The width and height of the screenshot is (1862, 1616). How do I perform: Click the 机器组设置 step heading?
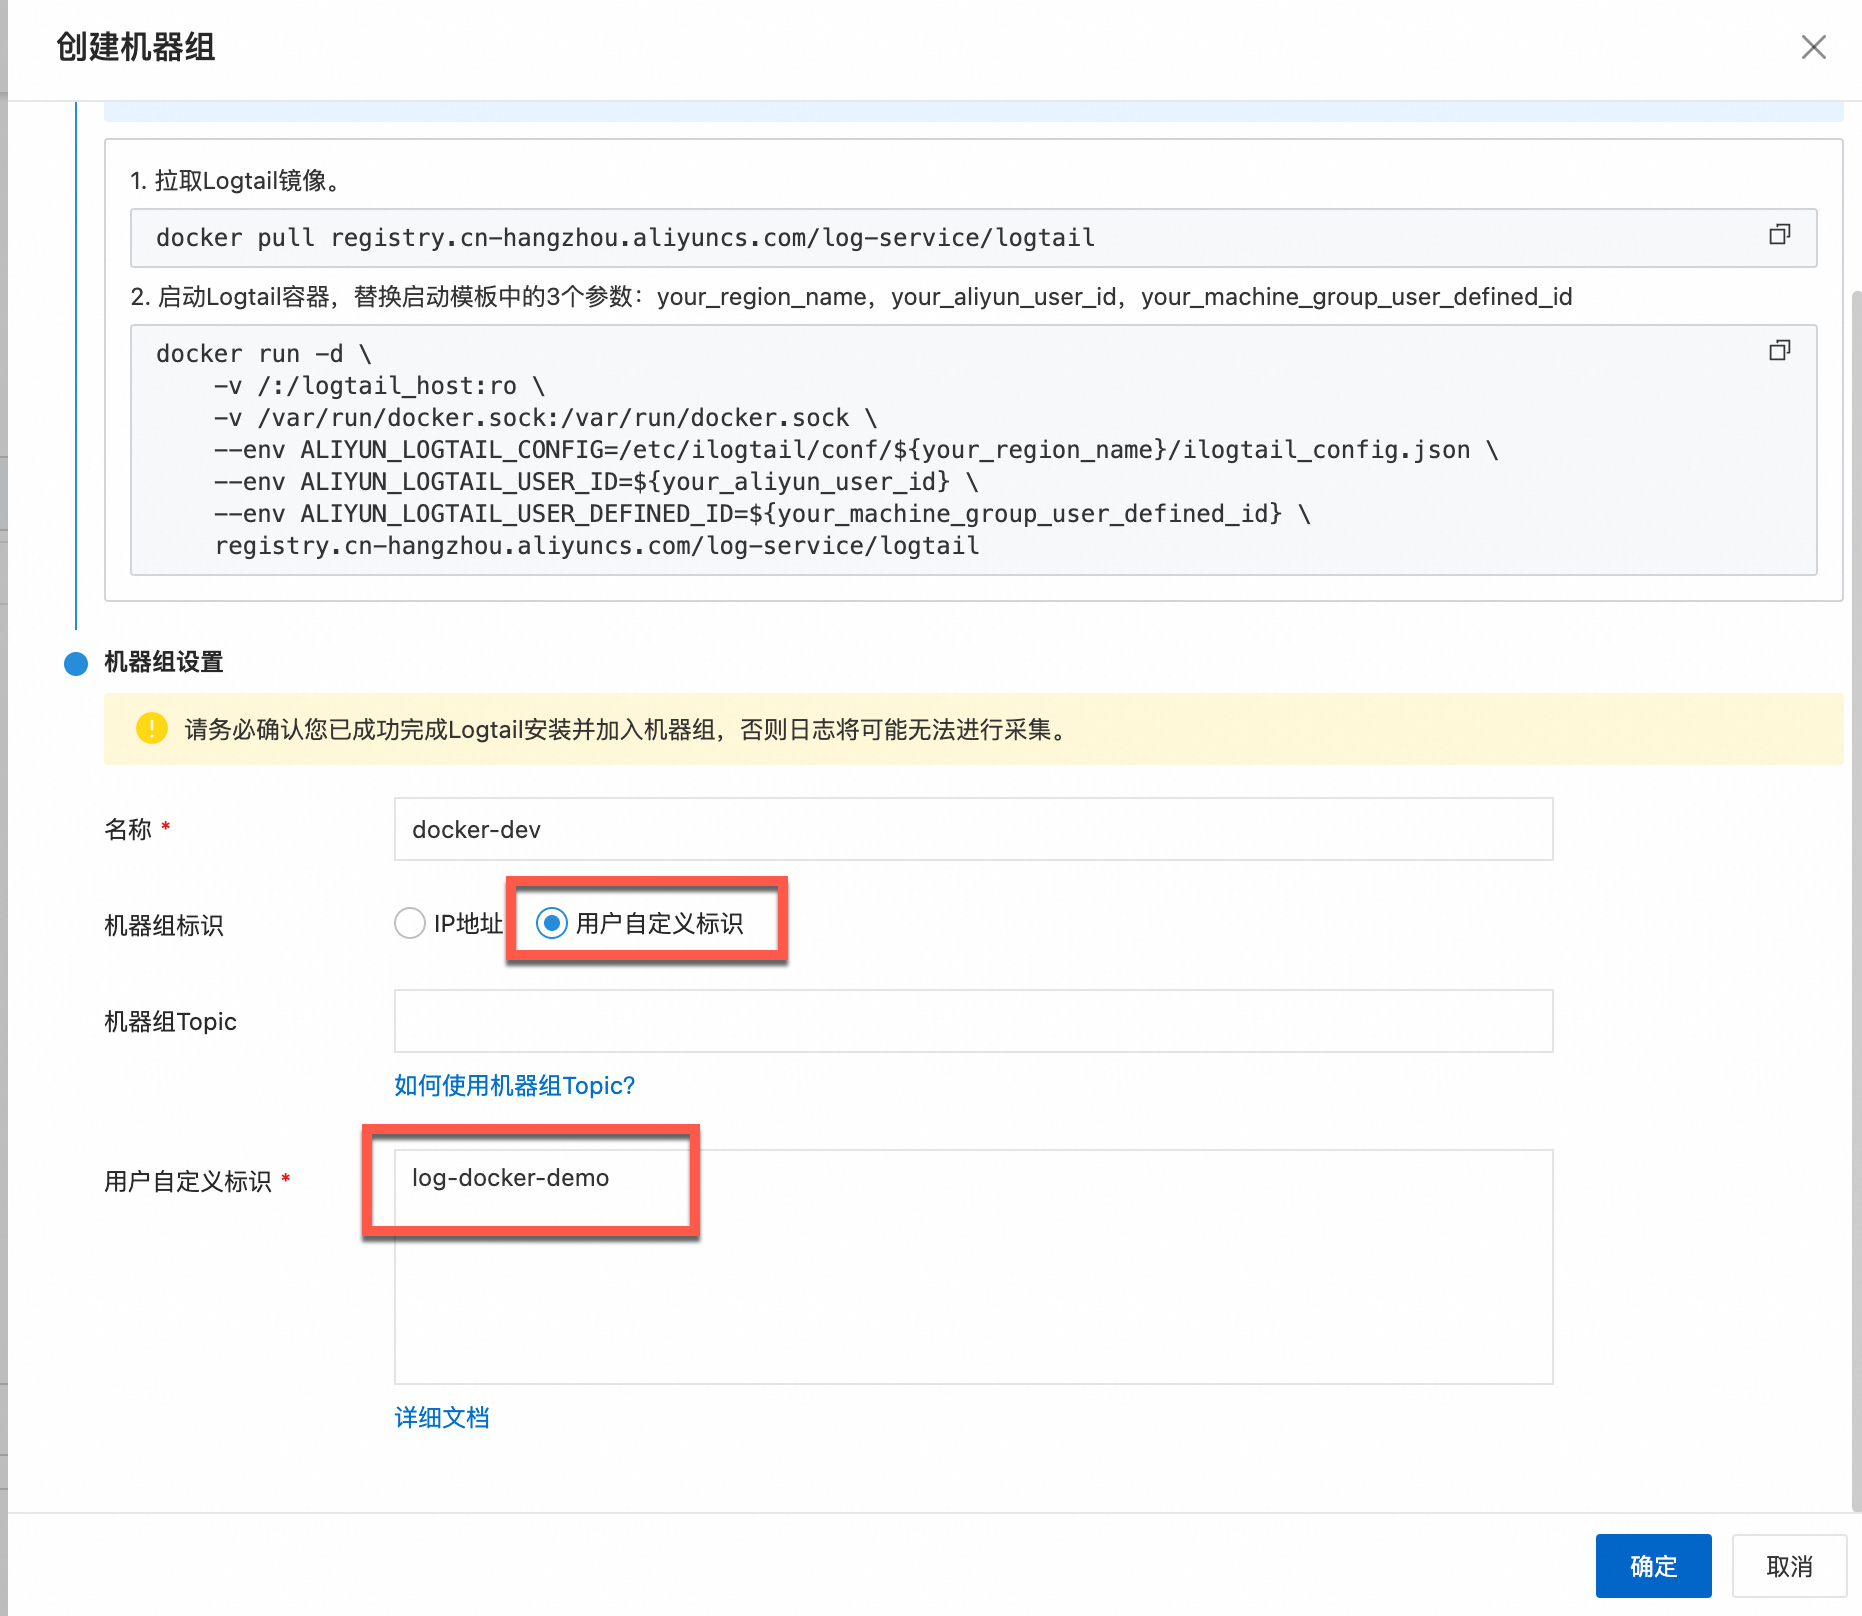(x=164, y=662)
